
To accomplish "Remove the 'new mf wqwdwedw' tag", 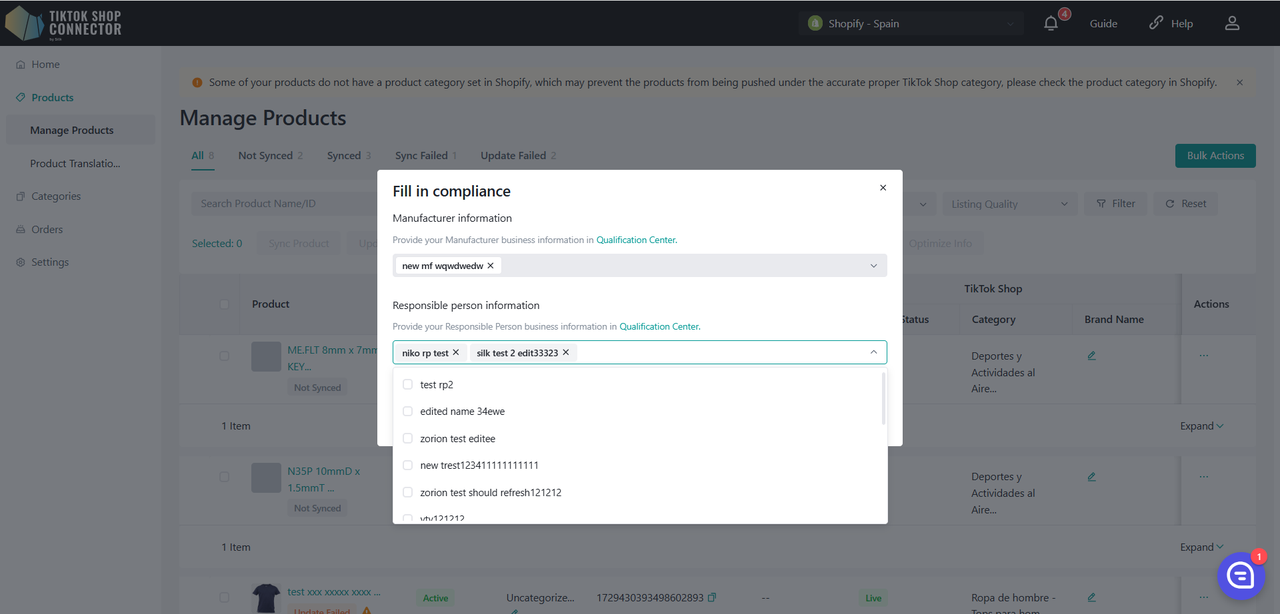I will (490, 266).
